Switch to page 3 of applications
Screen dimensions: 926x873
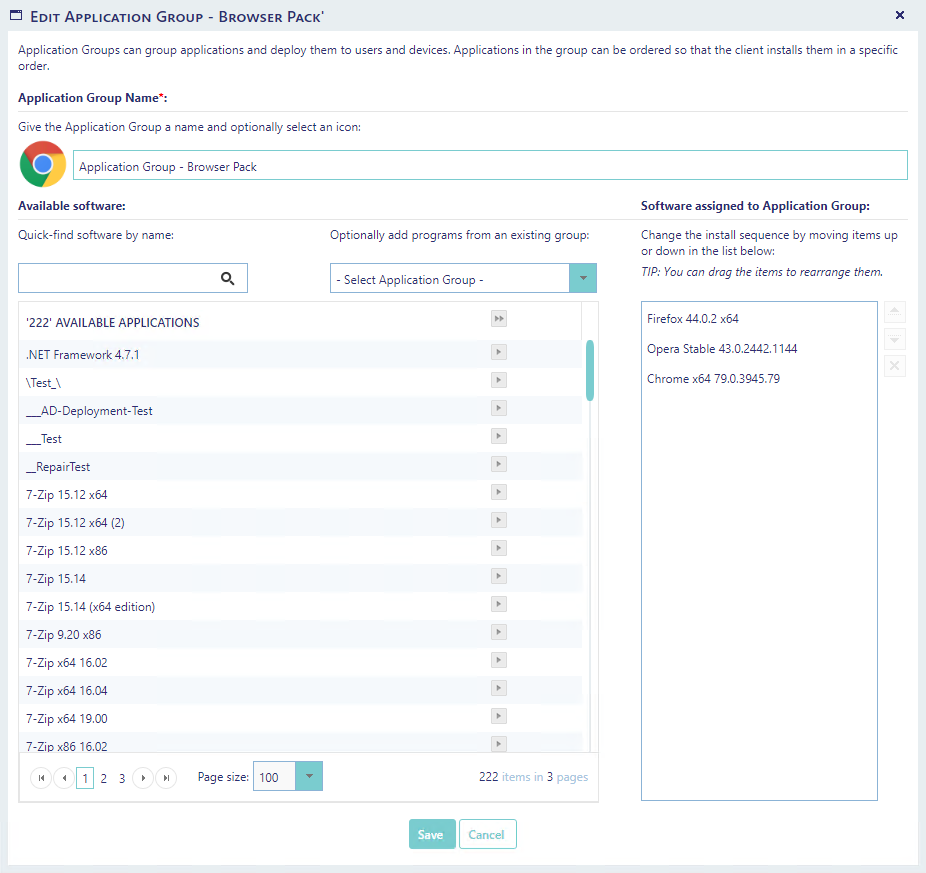[x=122, y=778]
